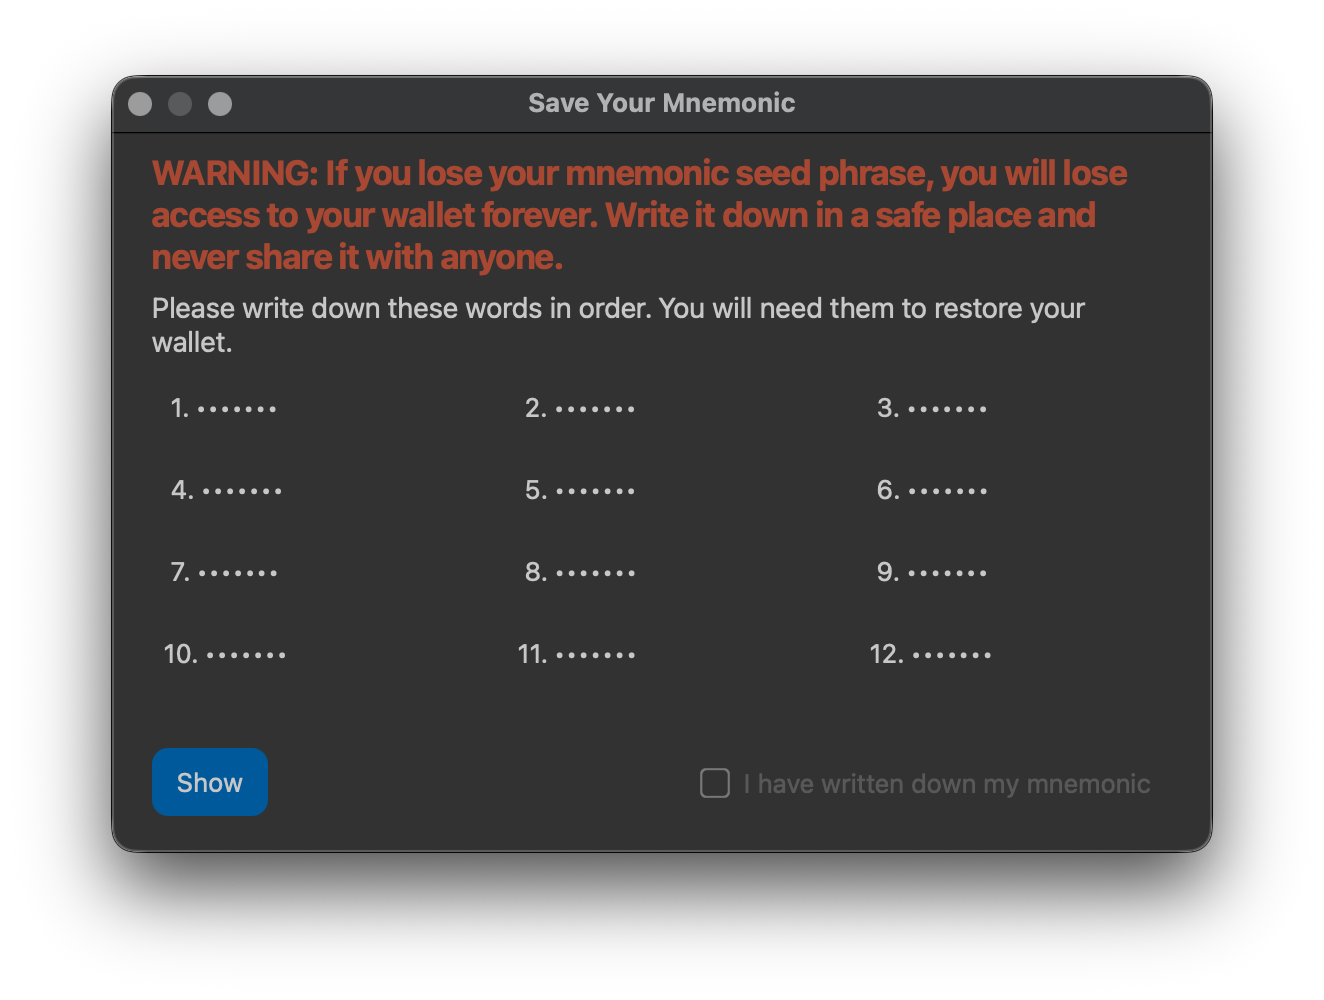Check 'I have written down my mnemonic'

tap(715, 783)
